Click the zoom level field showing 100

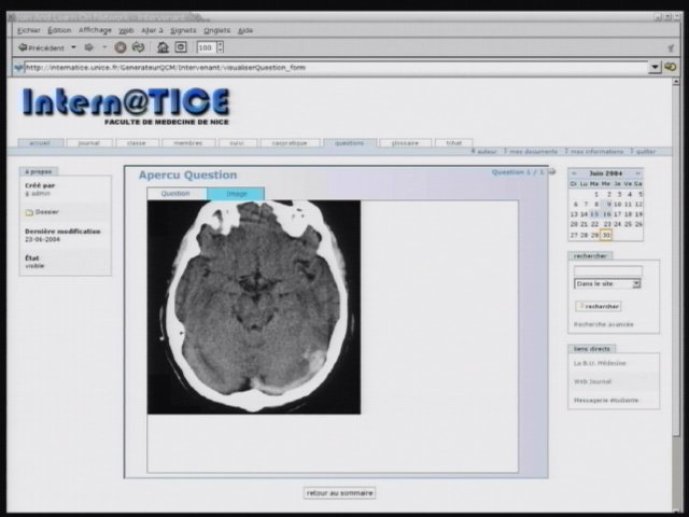point(206,47)
